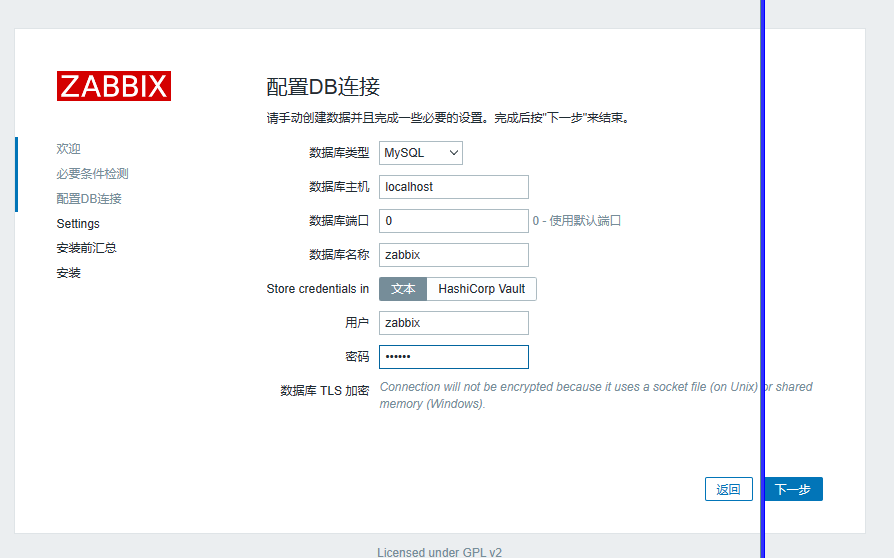Click the 0 - 使用默认端口 hint text
Viewport: 894px width, 558px height.
pyautogui.click(x=576, y=221)
